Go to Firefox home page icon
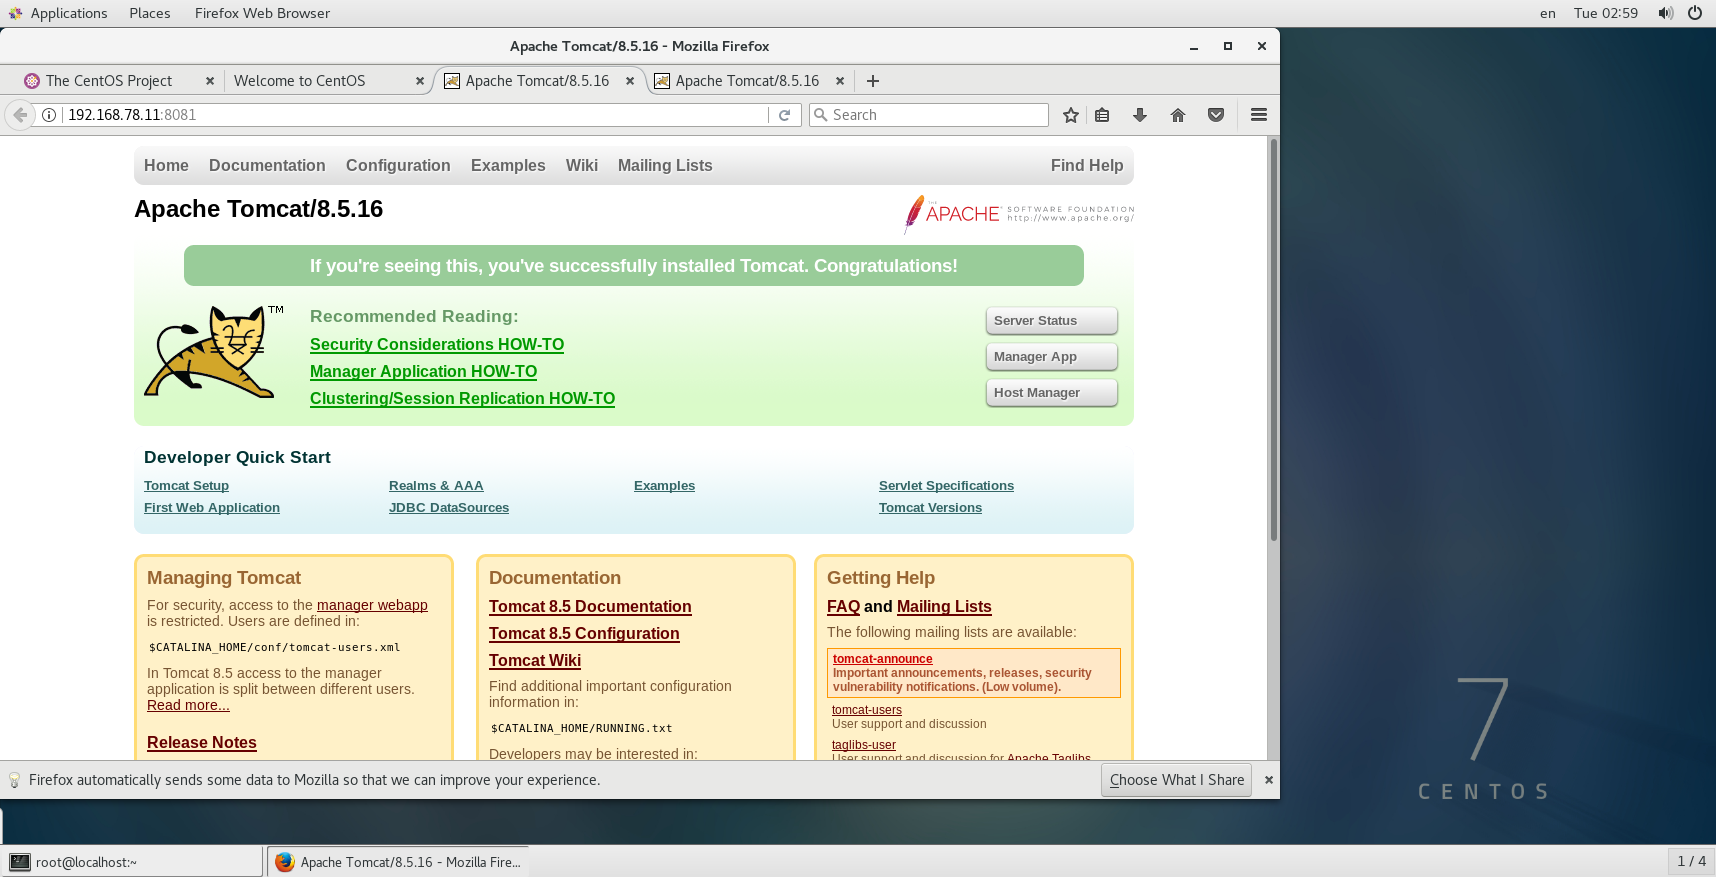Screen dimensions: 1716x877 pyautogui.click(x=1178, y=115)
